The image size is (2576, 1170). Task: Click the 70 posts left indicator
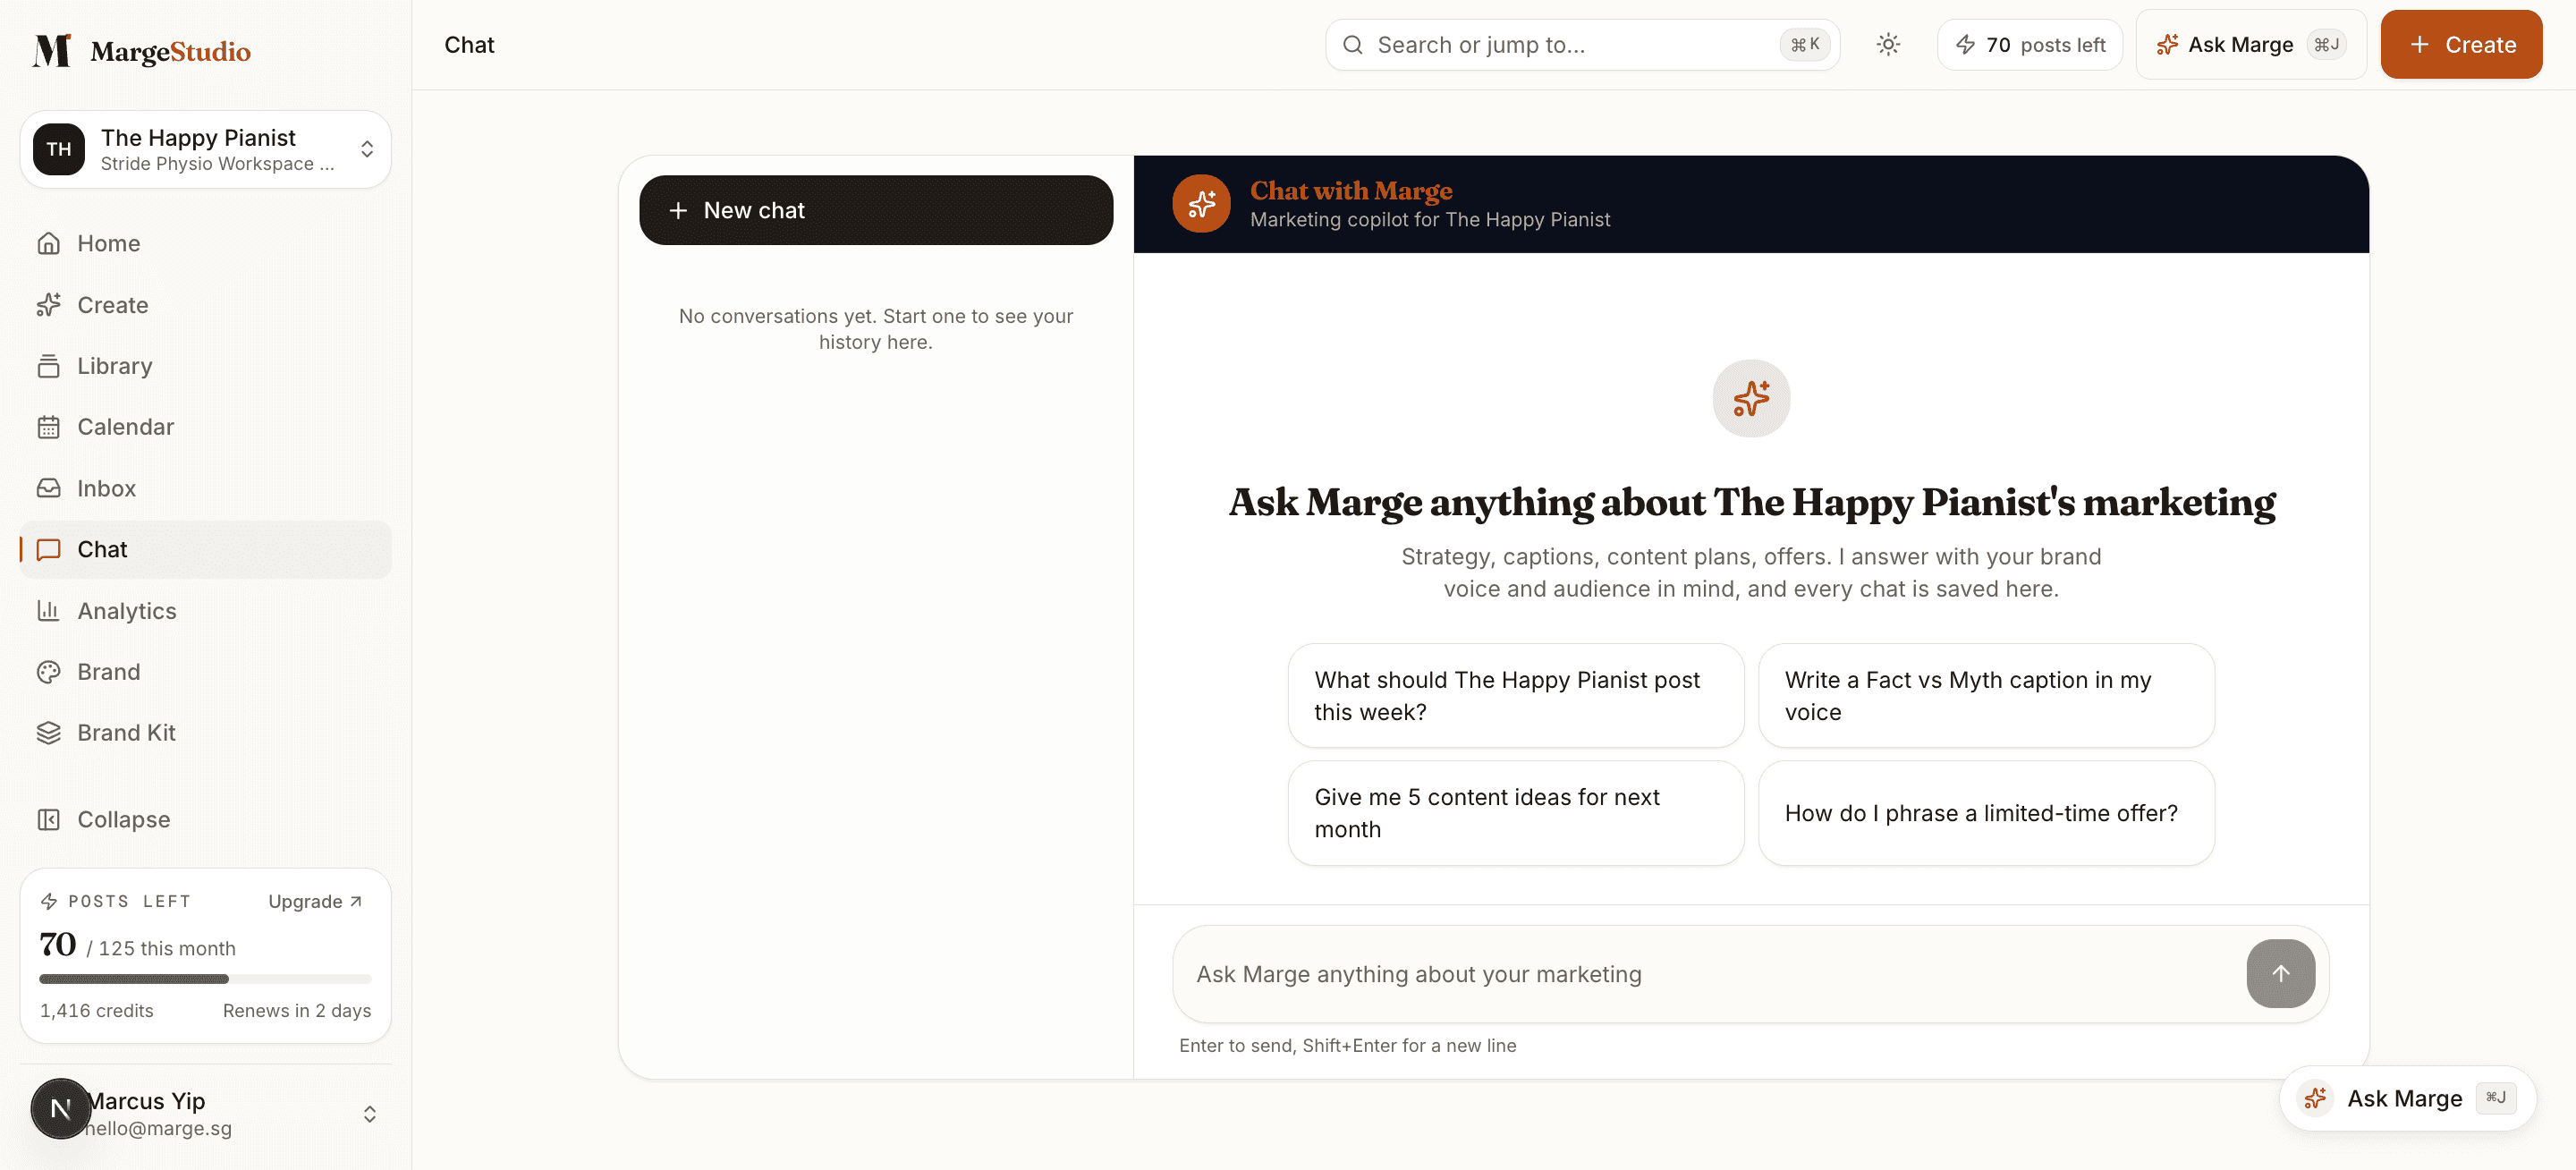point(2030,45)
